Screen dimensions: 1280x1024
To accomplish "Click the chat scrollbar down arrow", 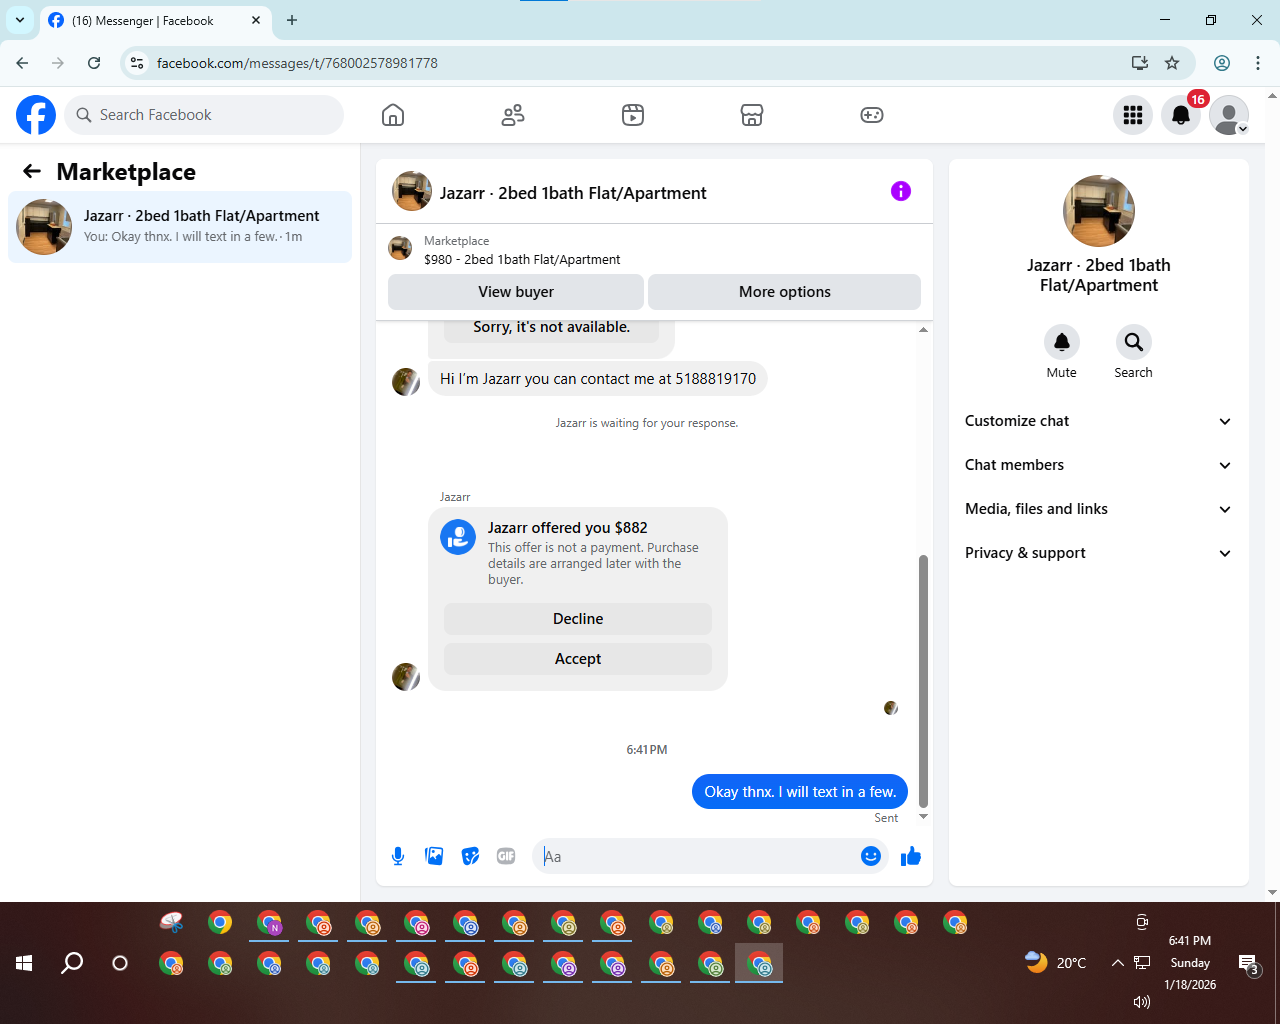I will coord(923,817).
